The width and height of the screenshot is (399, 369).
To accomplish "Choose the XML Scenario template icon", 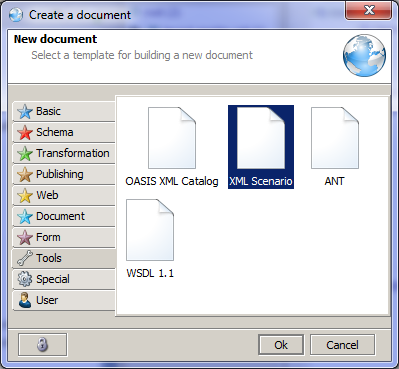I will 261,138.
